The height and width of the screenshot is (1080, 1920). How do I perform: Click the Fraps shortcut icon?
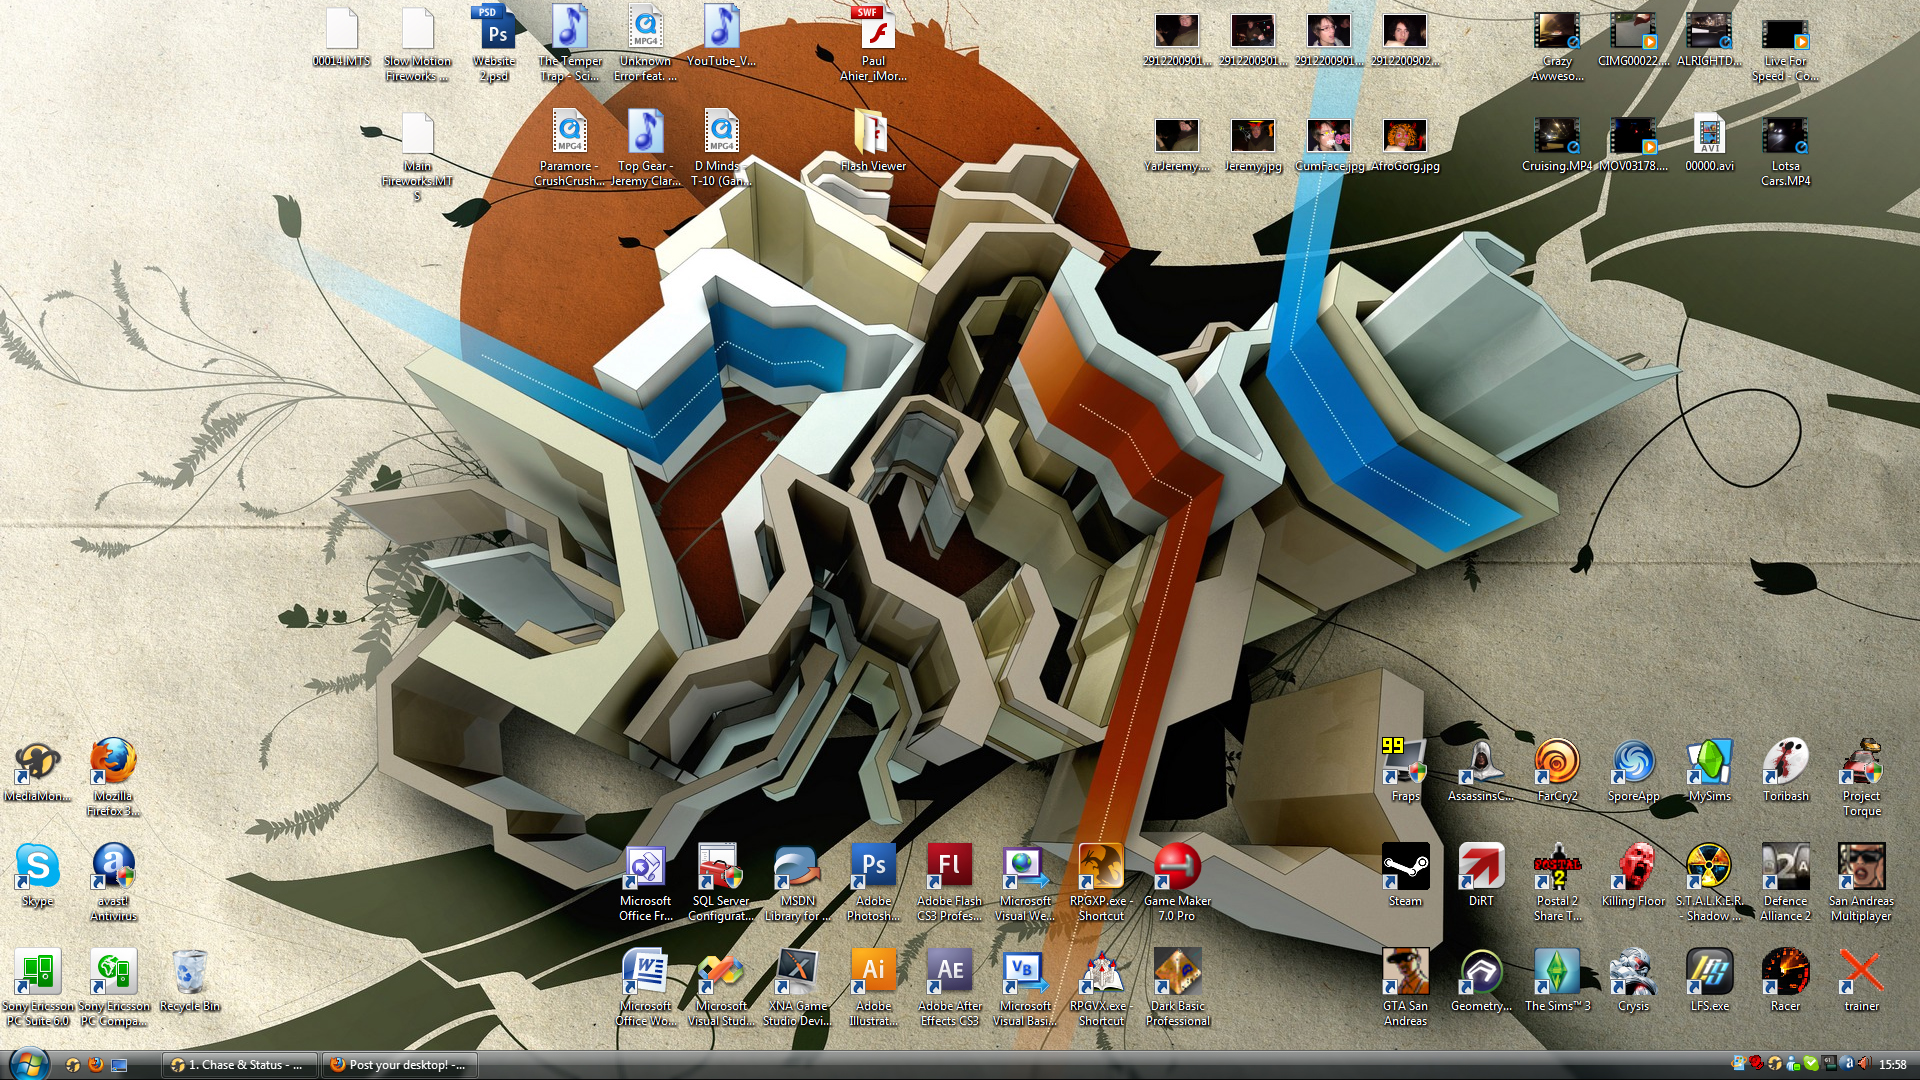1405,763
